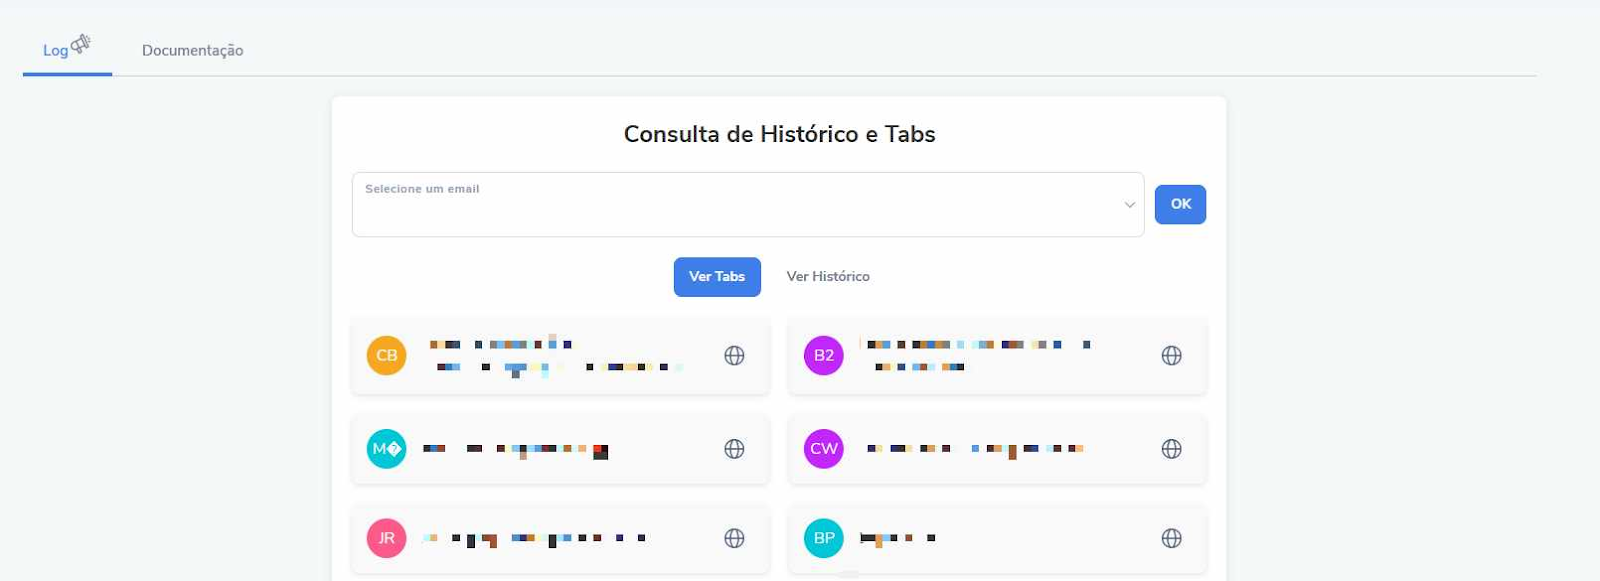Click the teal BP avatar

(823, 538)
